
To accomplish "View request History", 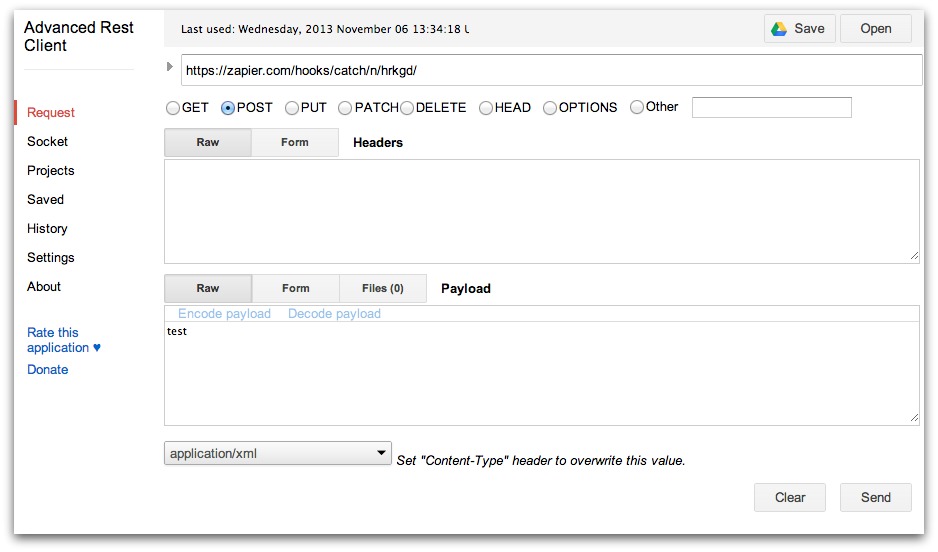I will coord(47,229).
